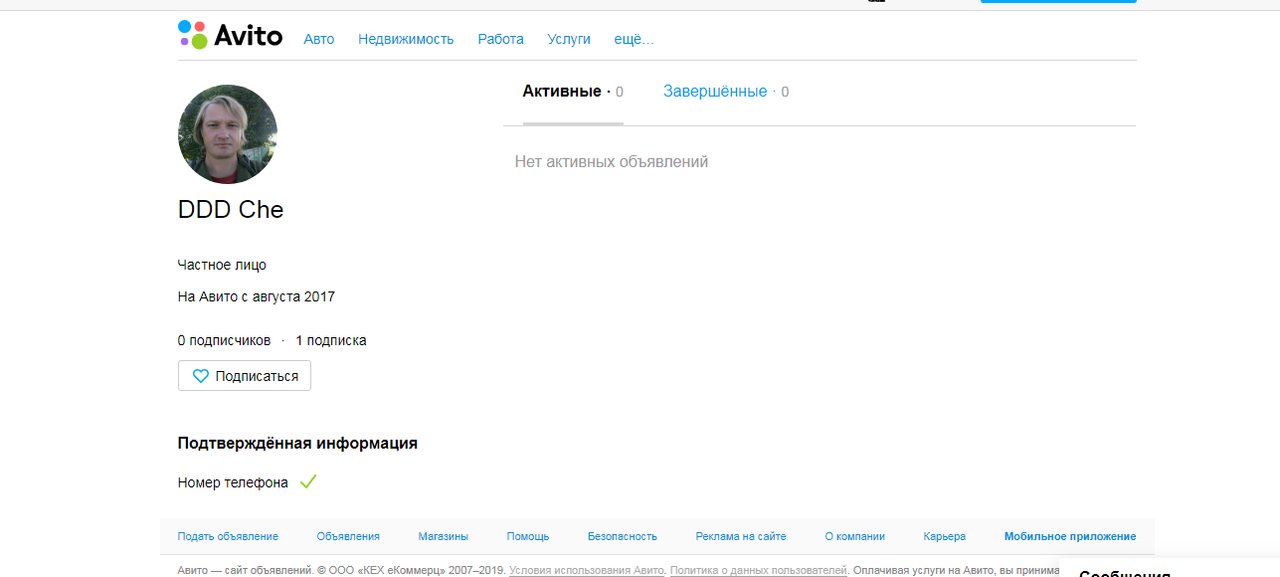Open the Услуги category

coord(569,39)
